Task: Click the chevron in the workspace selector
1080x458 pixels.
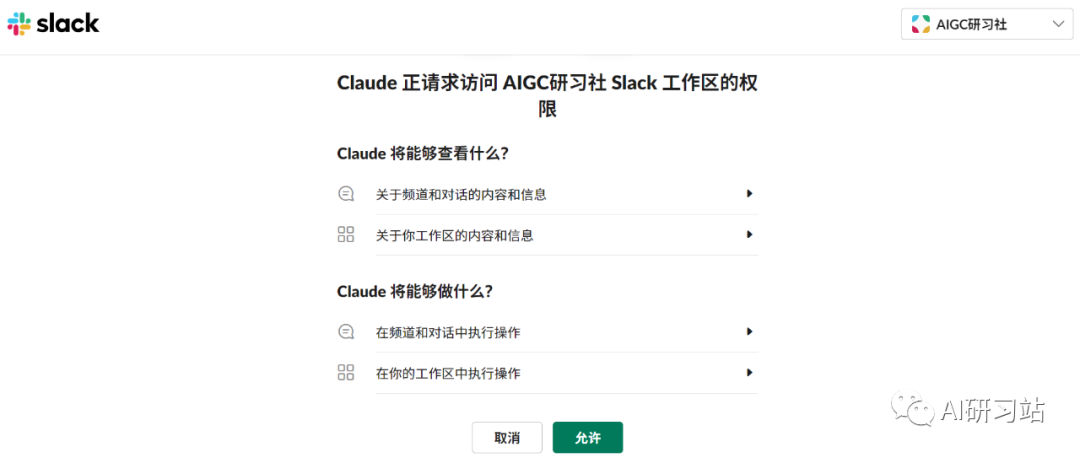Action: tap(1059, 24)
